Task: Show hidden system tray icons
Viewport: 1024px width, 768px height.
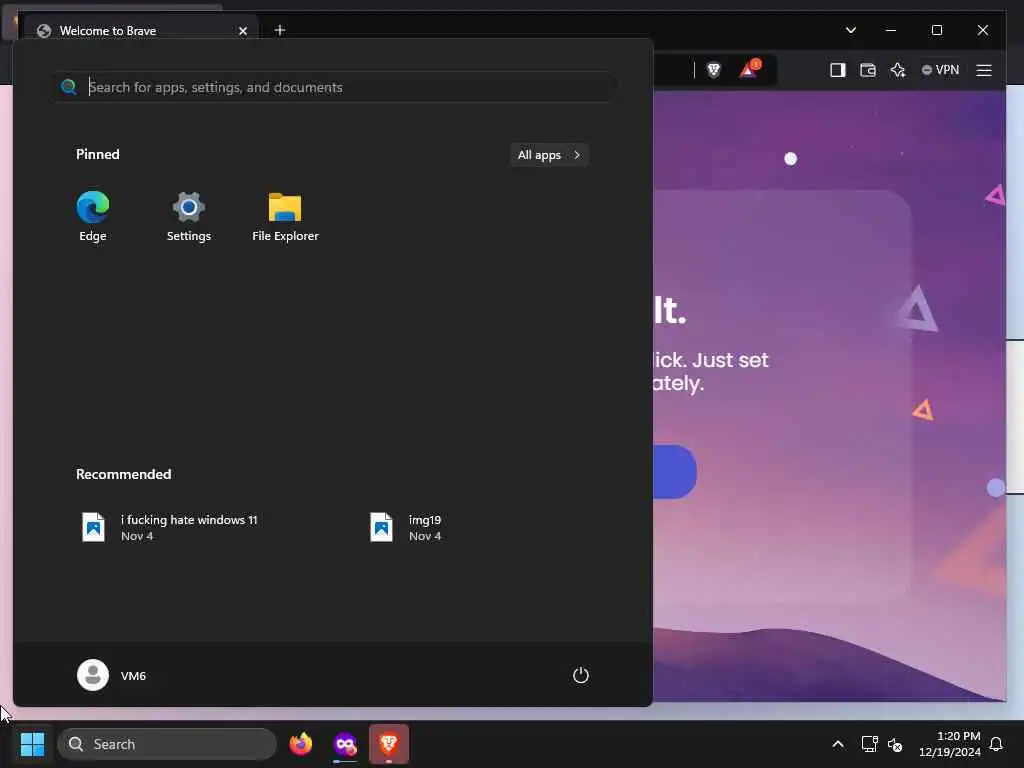Action: tap(838, 744)
